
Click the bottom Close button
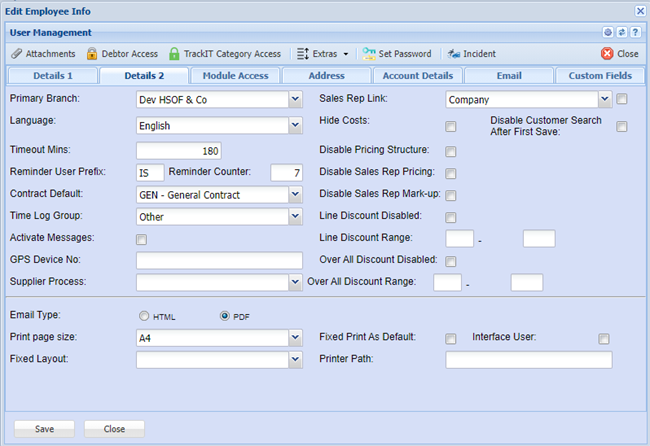click(114, 428)
